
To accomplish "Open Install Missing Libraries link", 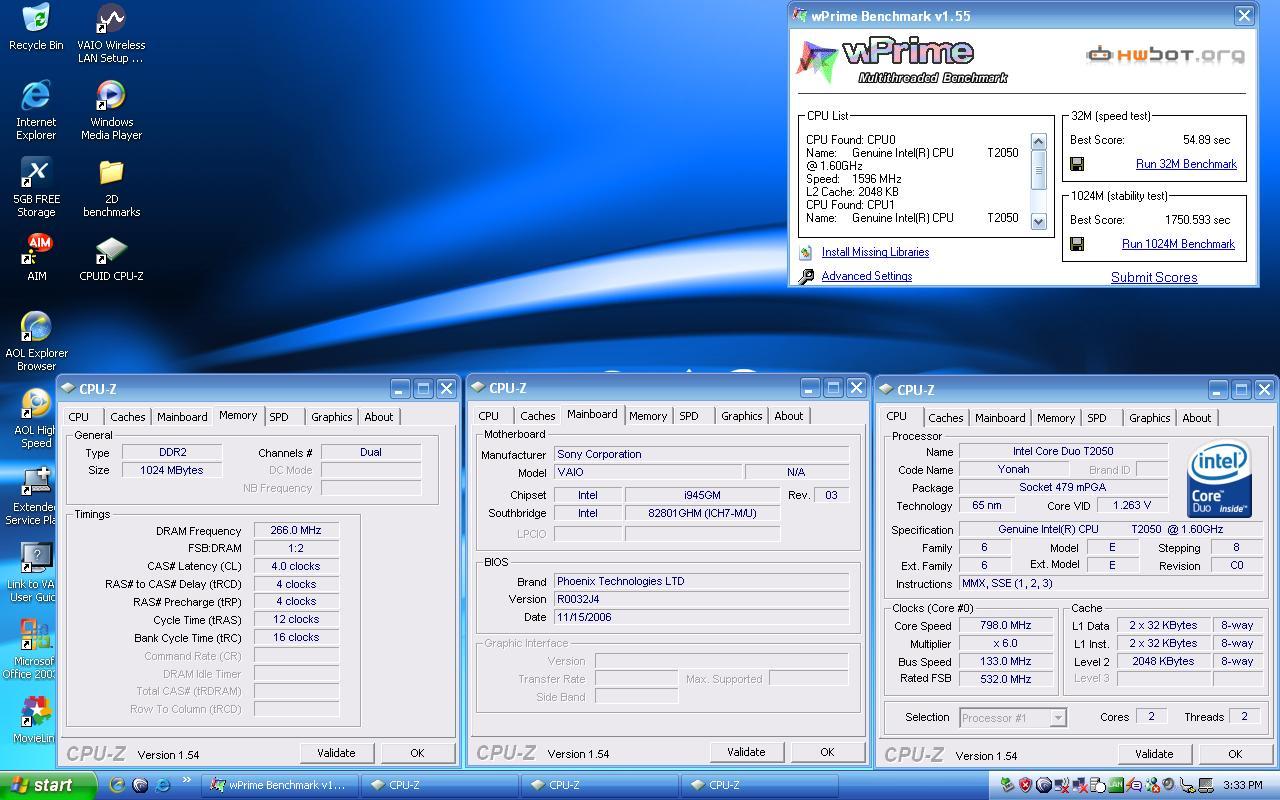I will click(x=875, y=252).
